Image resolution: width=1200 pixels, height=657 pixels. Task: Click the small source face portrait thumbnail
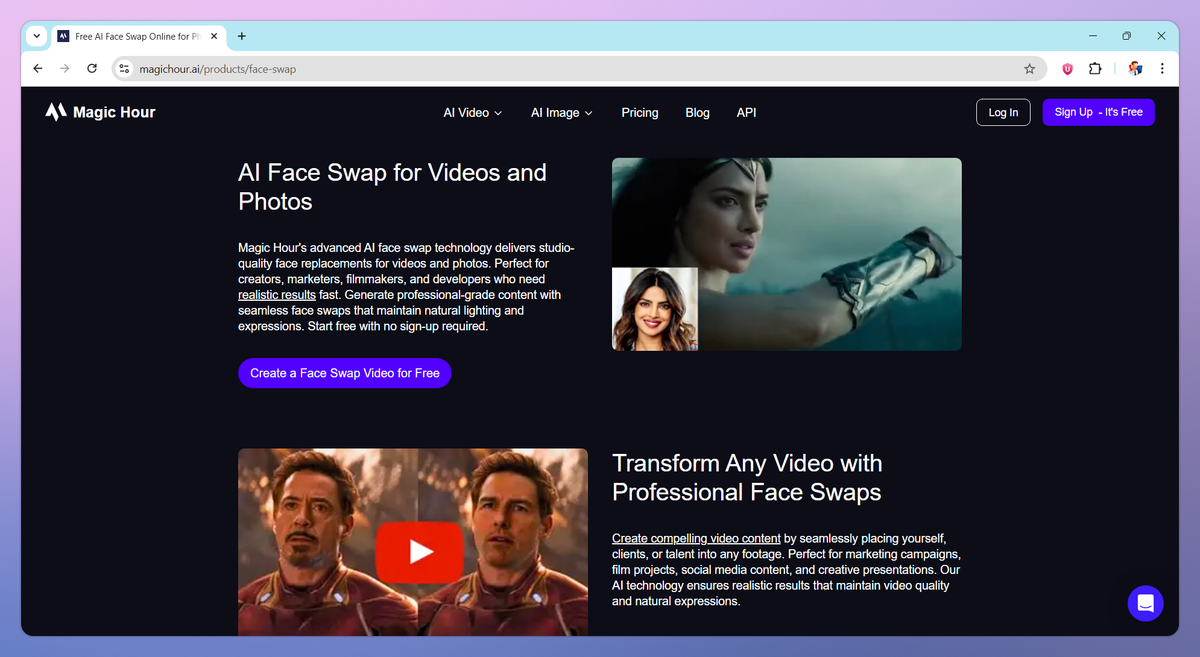point(655,309)
